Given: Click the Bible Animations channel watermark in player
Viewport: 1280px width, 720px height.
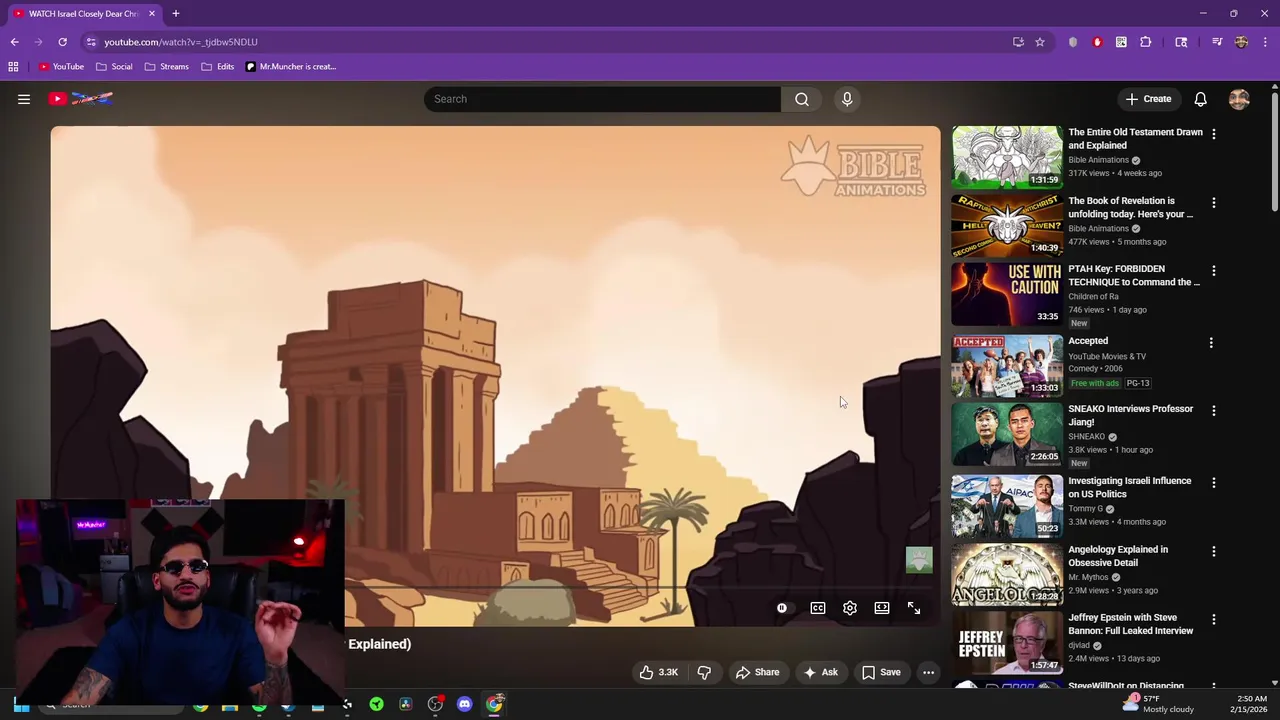Looking at the screenshot, I should (919, 560).
